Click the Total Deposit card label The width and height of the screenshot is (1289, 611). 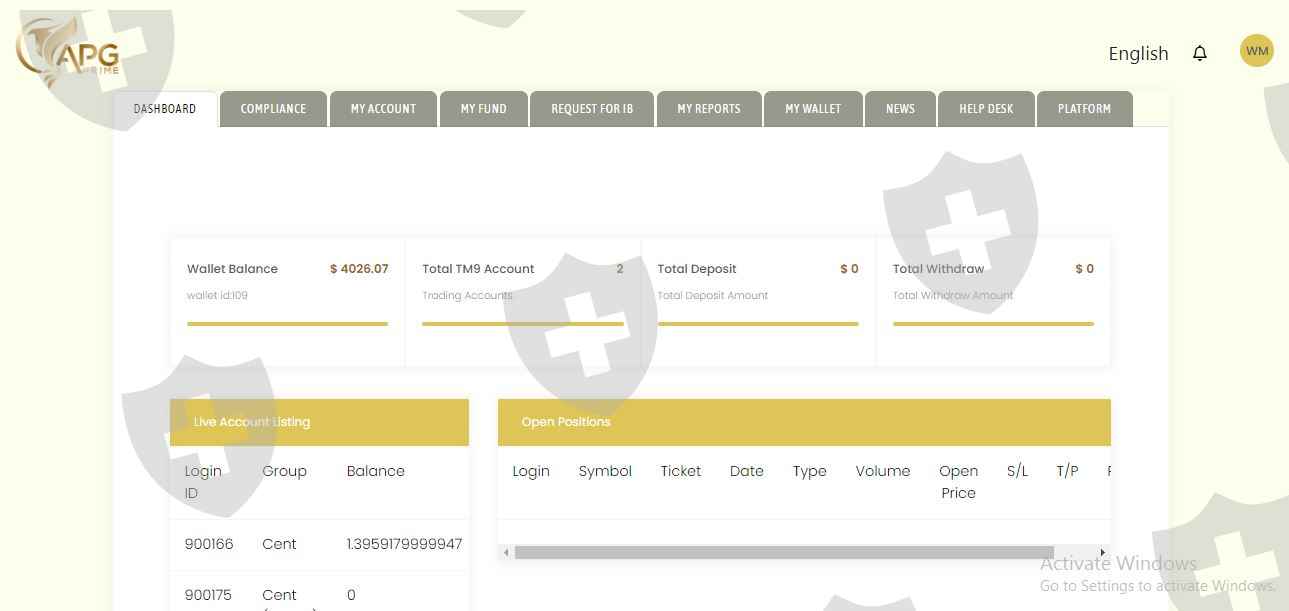click(x=697, y=269)
